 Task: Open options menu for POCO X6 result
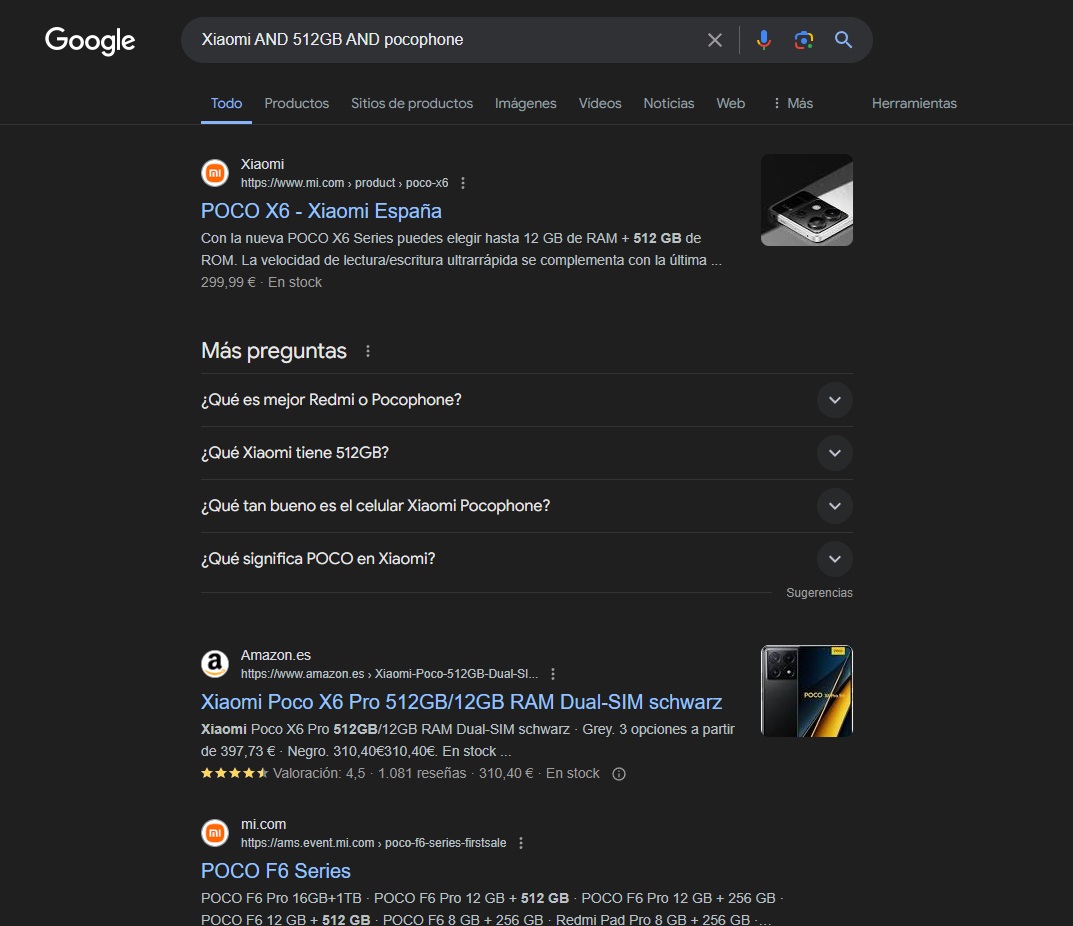tap(463, 183)
